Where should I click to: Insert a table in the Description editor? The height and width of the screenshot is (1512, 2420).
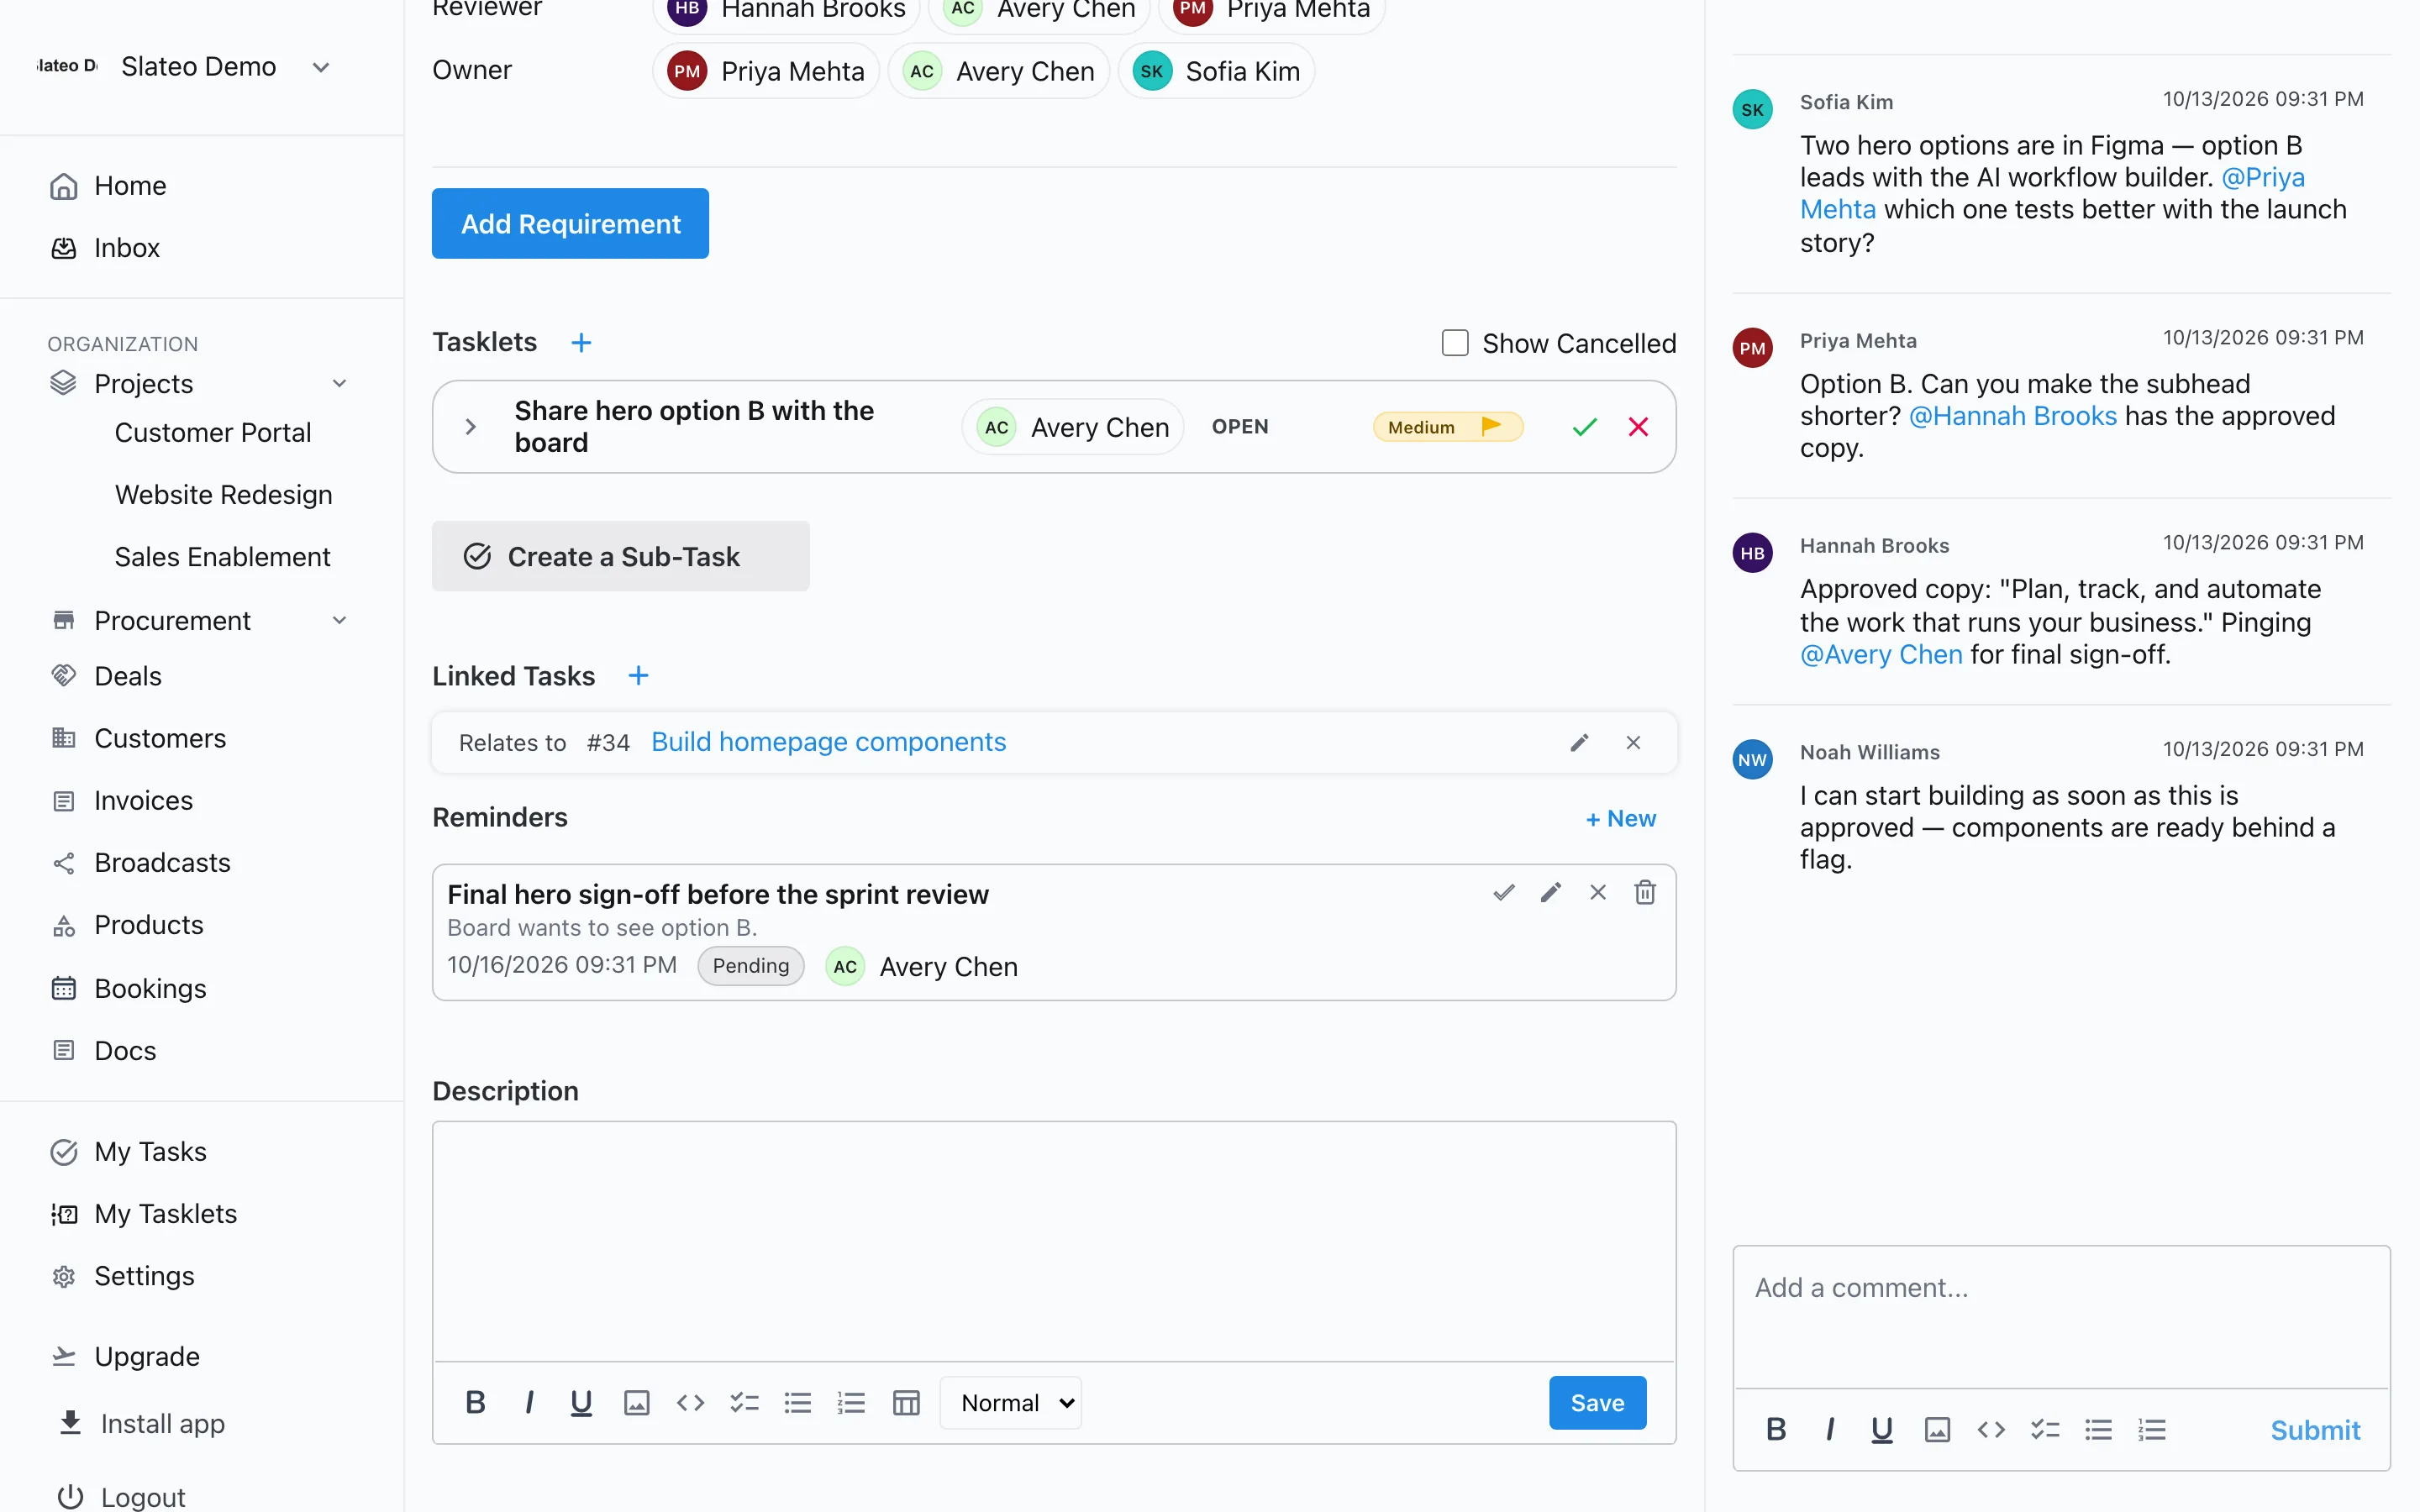coord(906,1403)
